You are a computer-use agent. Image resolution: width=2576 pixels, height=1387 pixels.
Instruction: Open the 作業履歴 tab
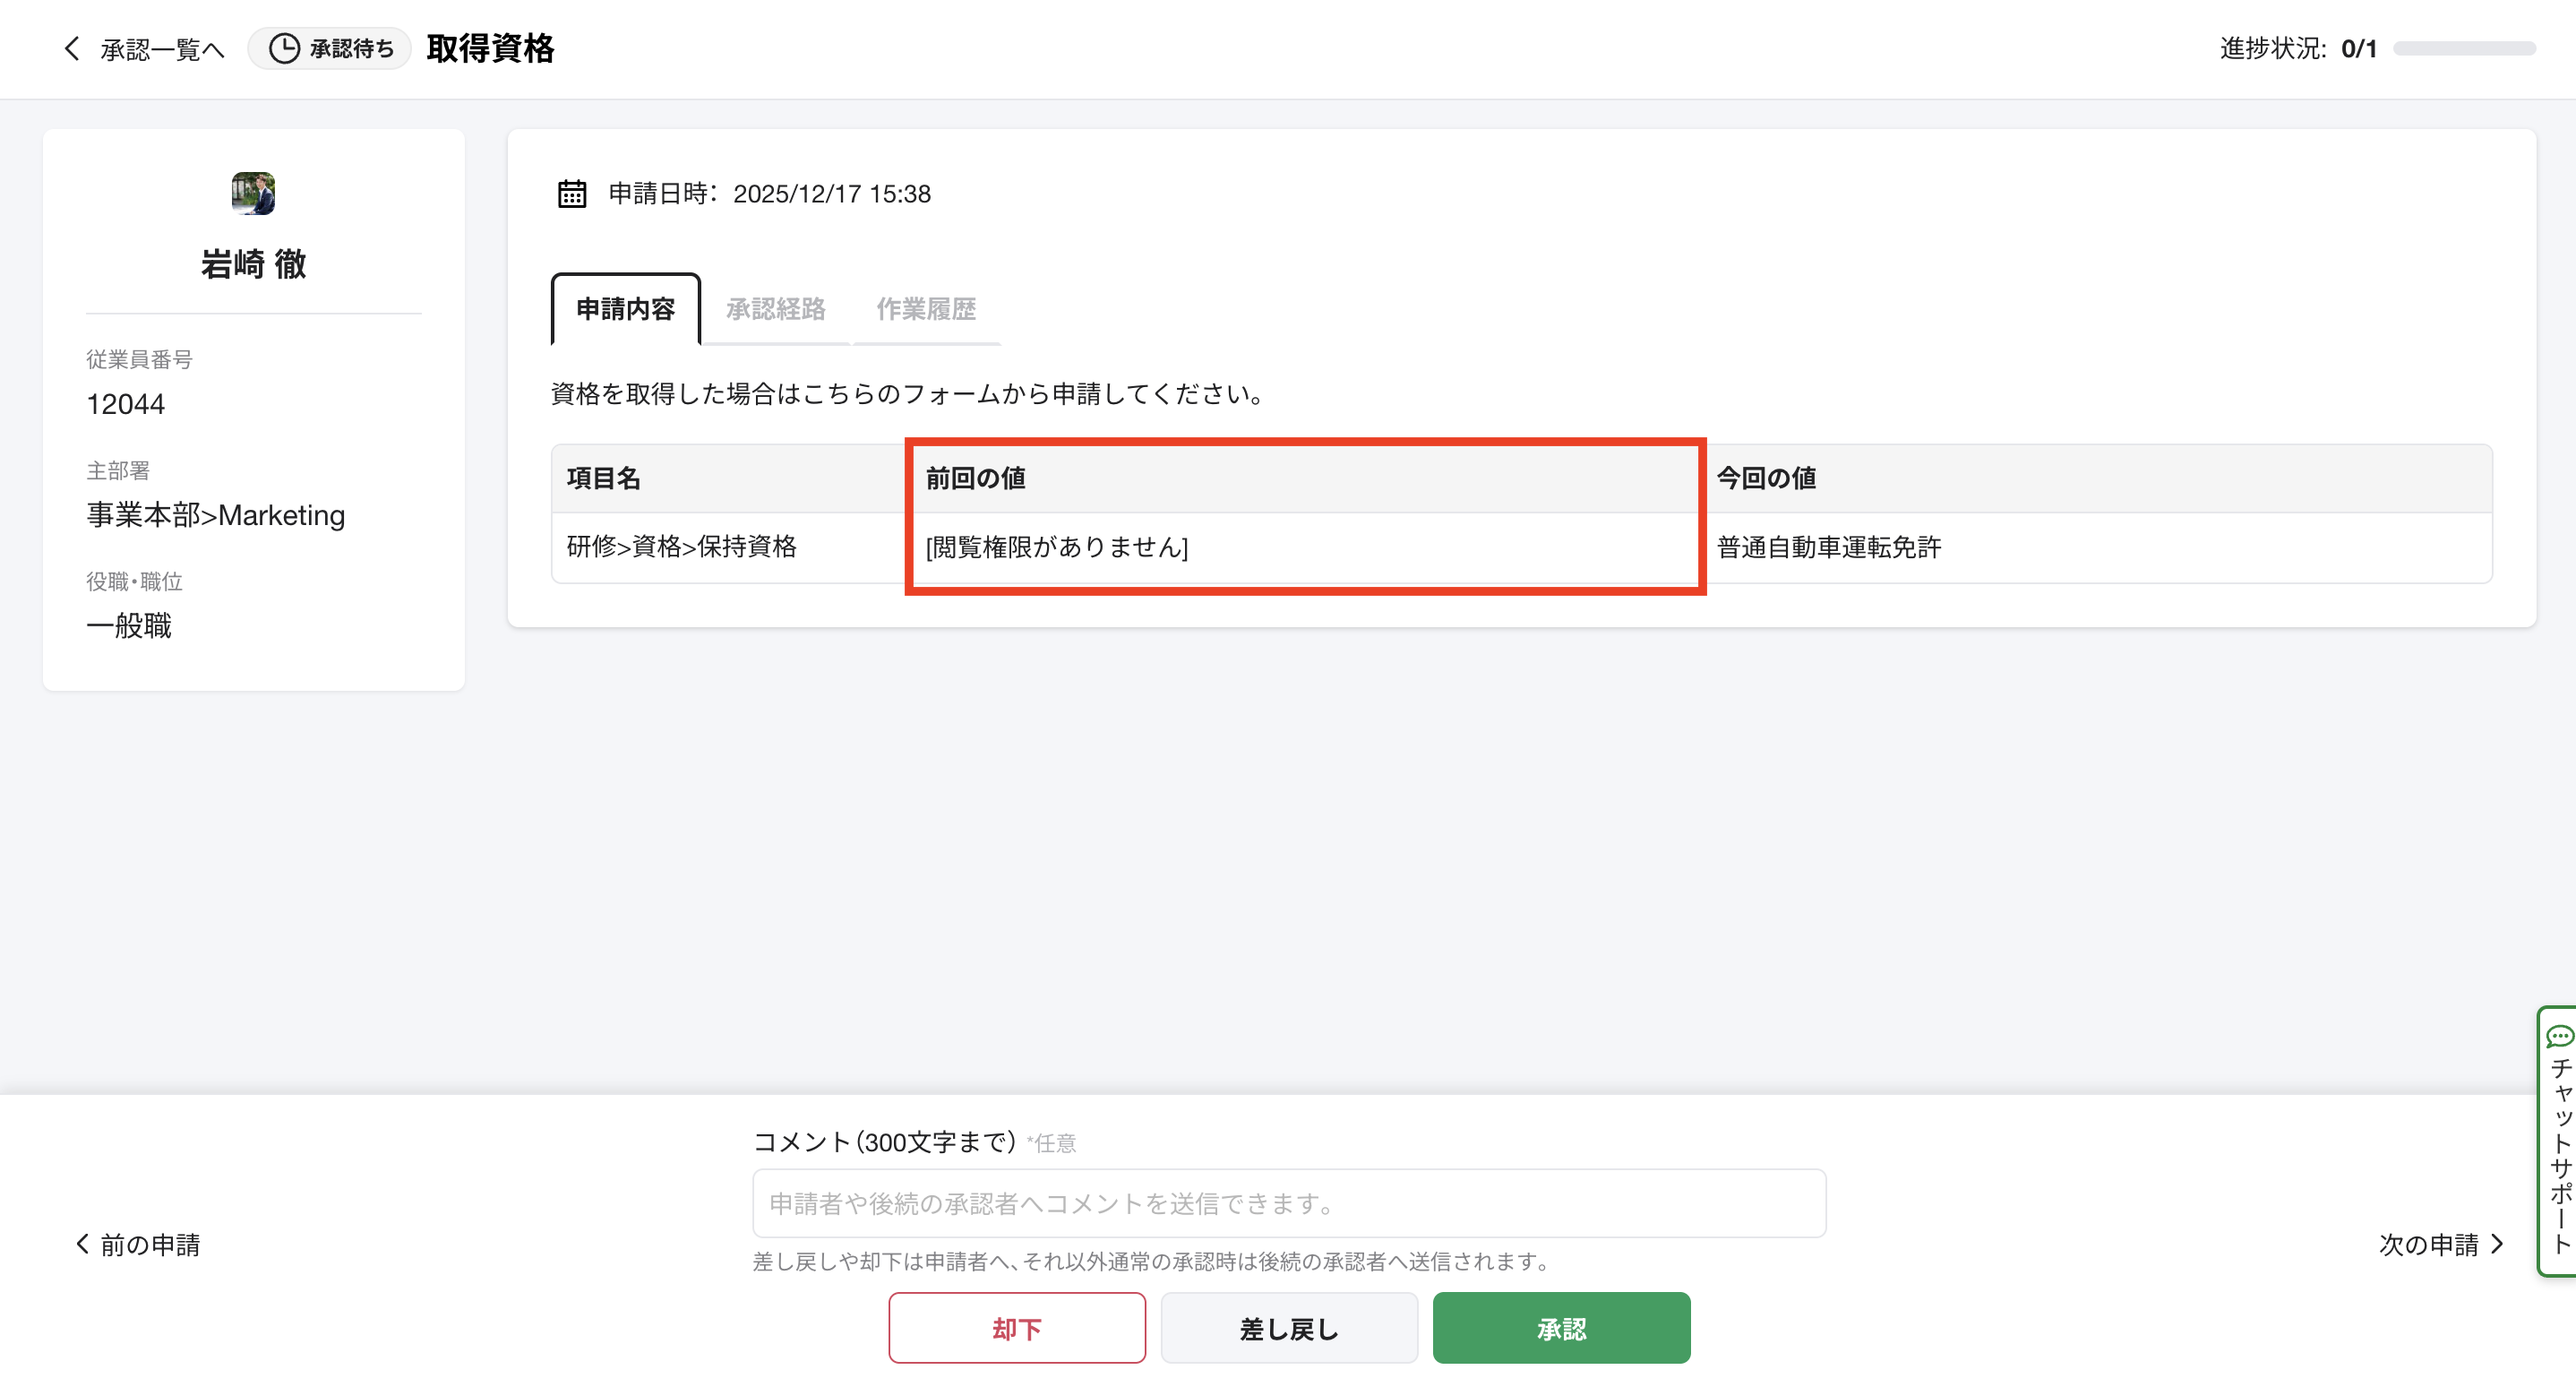click(926, 309)
